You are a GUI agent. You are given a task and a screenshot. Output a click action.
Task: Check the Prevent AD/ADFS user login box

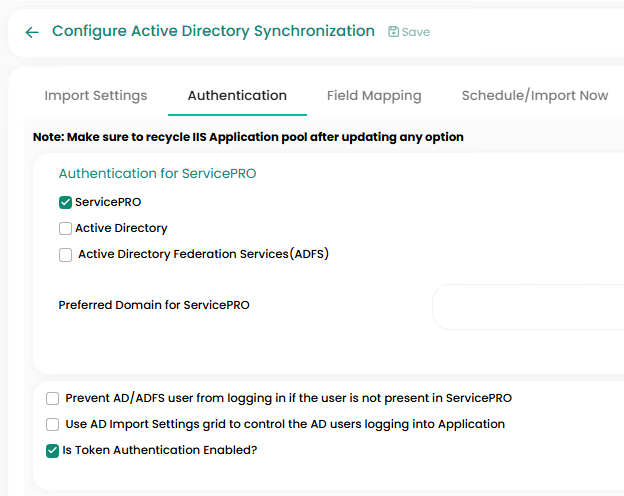pyautogui.click(x=53, y=399)
